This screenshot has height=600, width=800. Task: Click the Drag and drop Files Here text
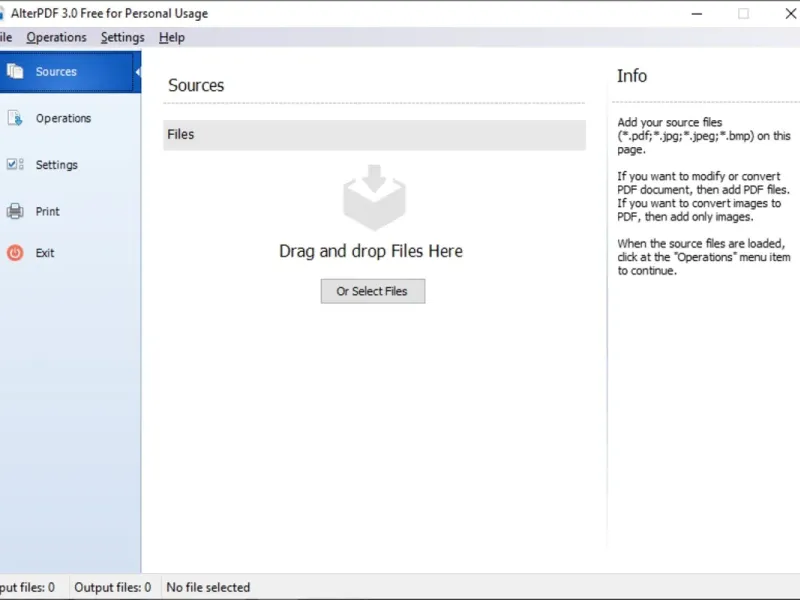(371, 251)
